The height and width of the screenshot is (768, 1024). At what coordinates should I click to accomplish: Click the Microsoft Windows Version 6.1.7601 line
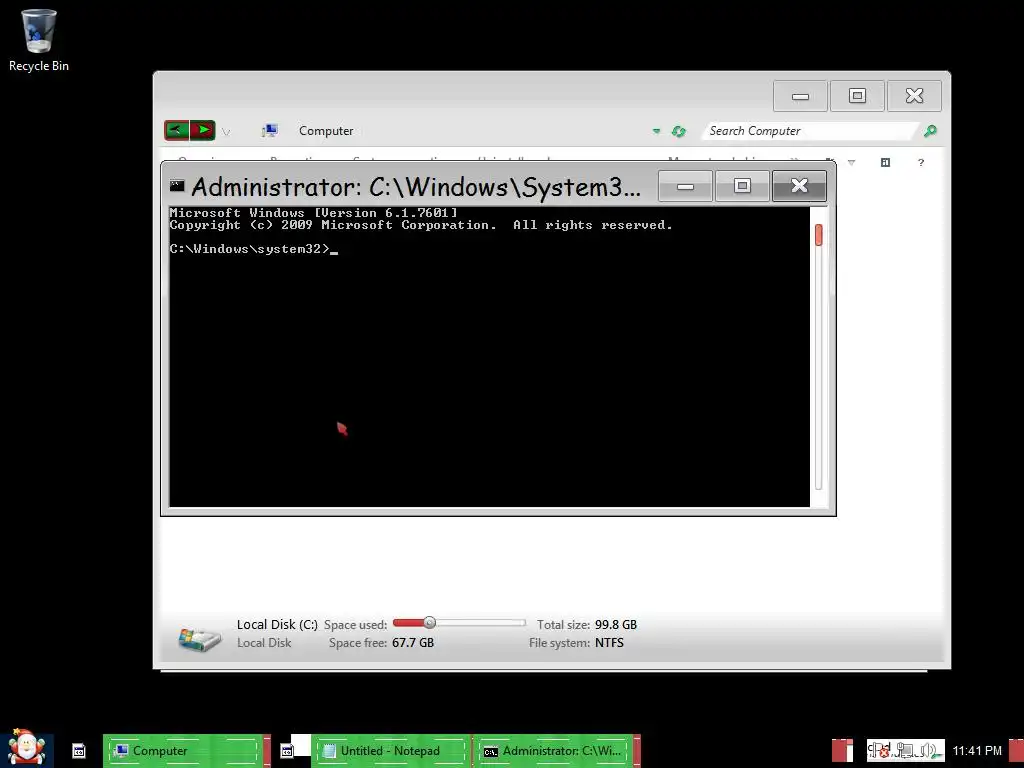pyautogui.click(x=313, y=213)
